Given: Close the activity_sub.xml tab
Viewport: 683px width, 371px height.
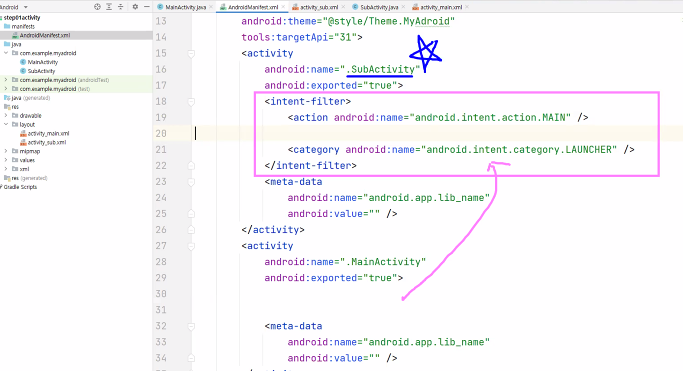Looking at the screenshot, I should pyautogui.click(x=343, y=7).
